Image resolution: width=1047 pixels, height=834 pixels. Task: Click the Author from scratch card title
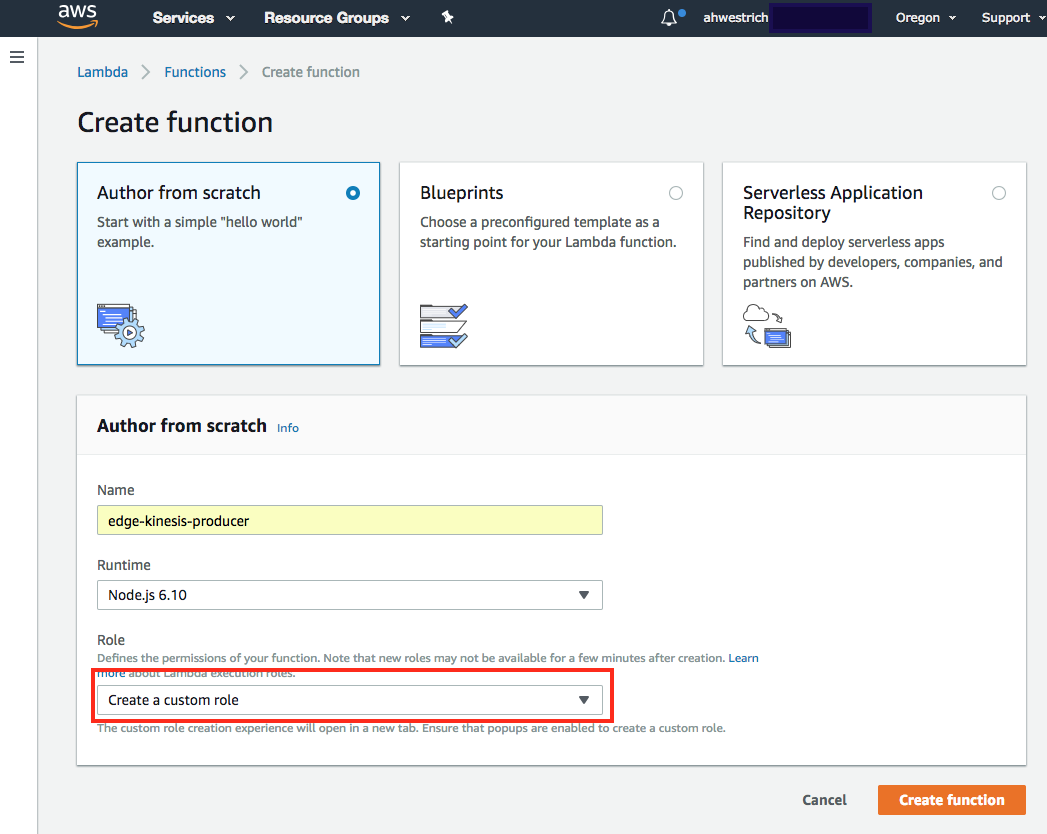pos(178,193)
